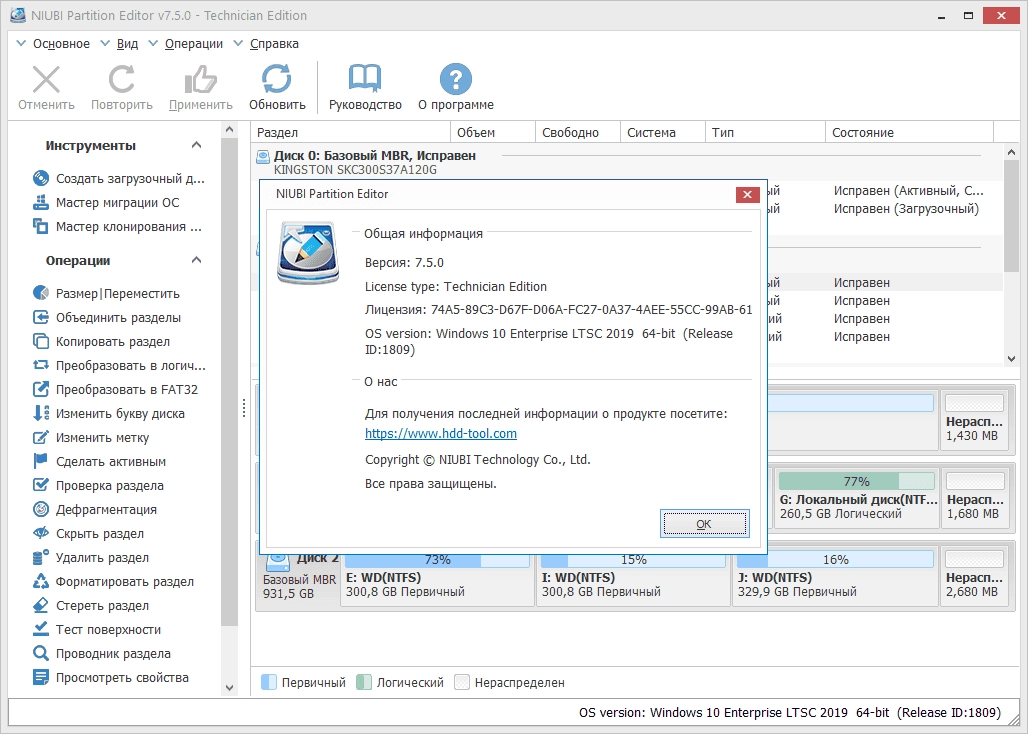Screen dimensions: 1028x734
Task: Click the Повторить (redo) toolbar icon
Action: [121, 80]
